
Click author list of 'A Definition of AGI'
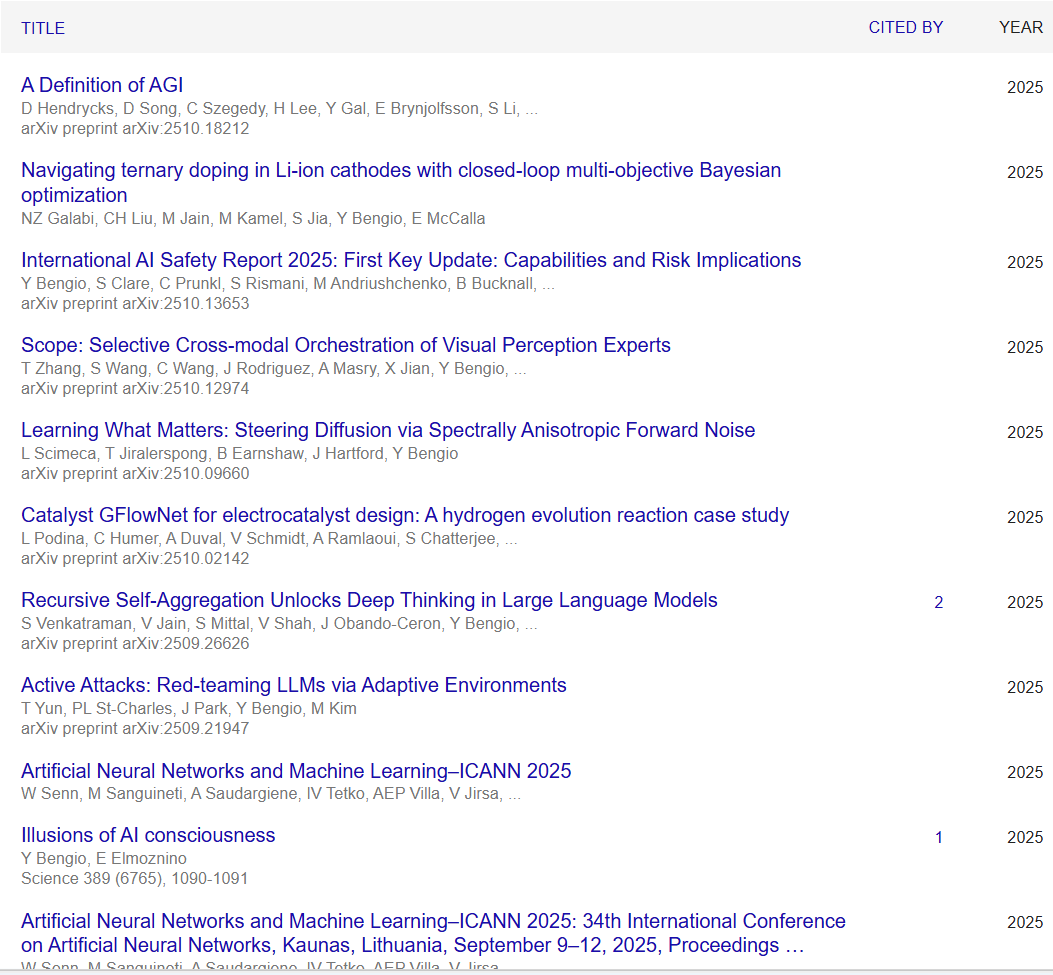coord(279,109)
